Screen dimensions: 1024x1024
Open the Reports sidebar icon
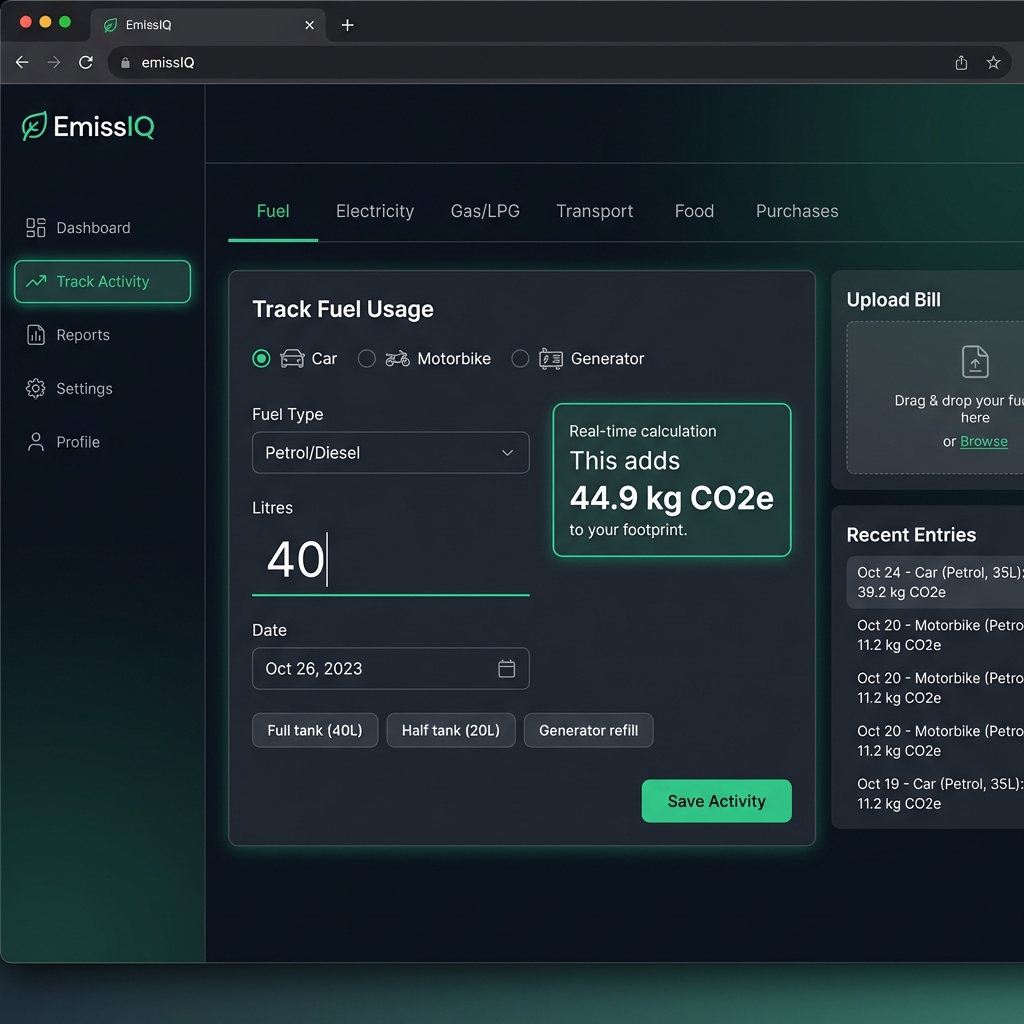(x=36, y=335)
